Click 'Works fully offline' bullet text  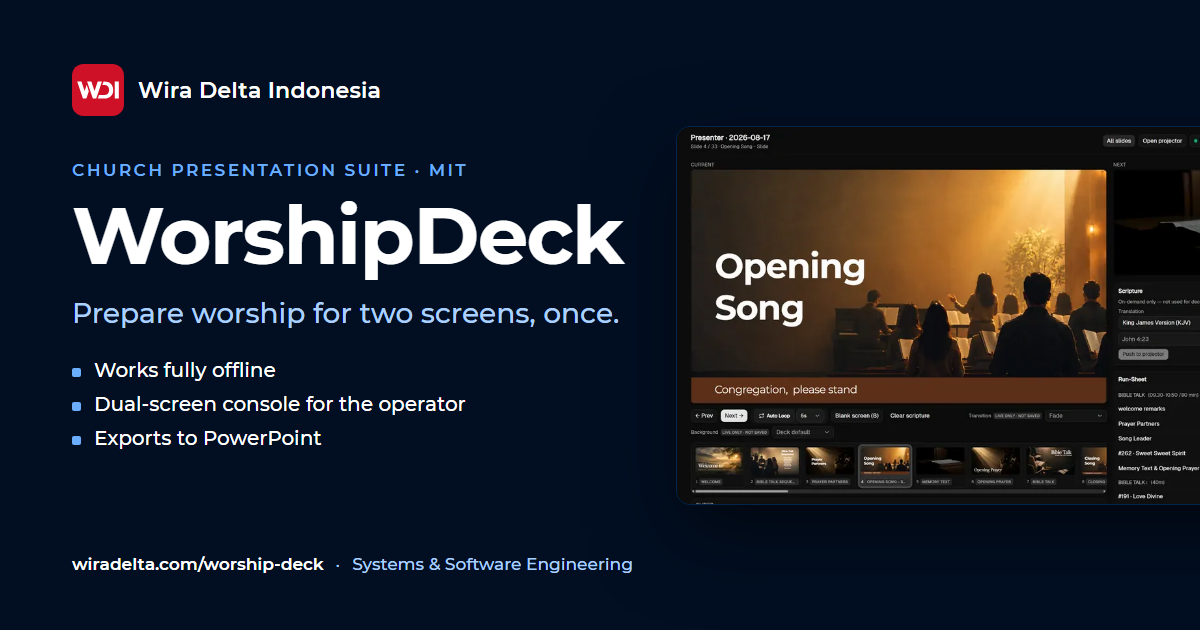pyautogui.click(x=185, y=370)
